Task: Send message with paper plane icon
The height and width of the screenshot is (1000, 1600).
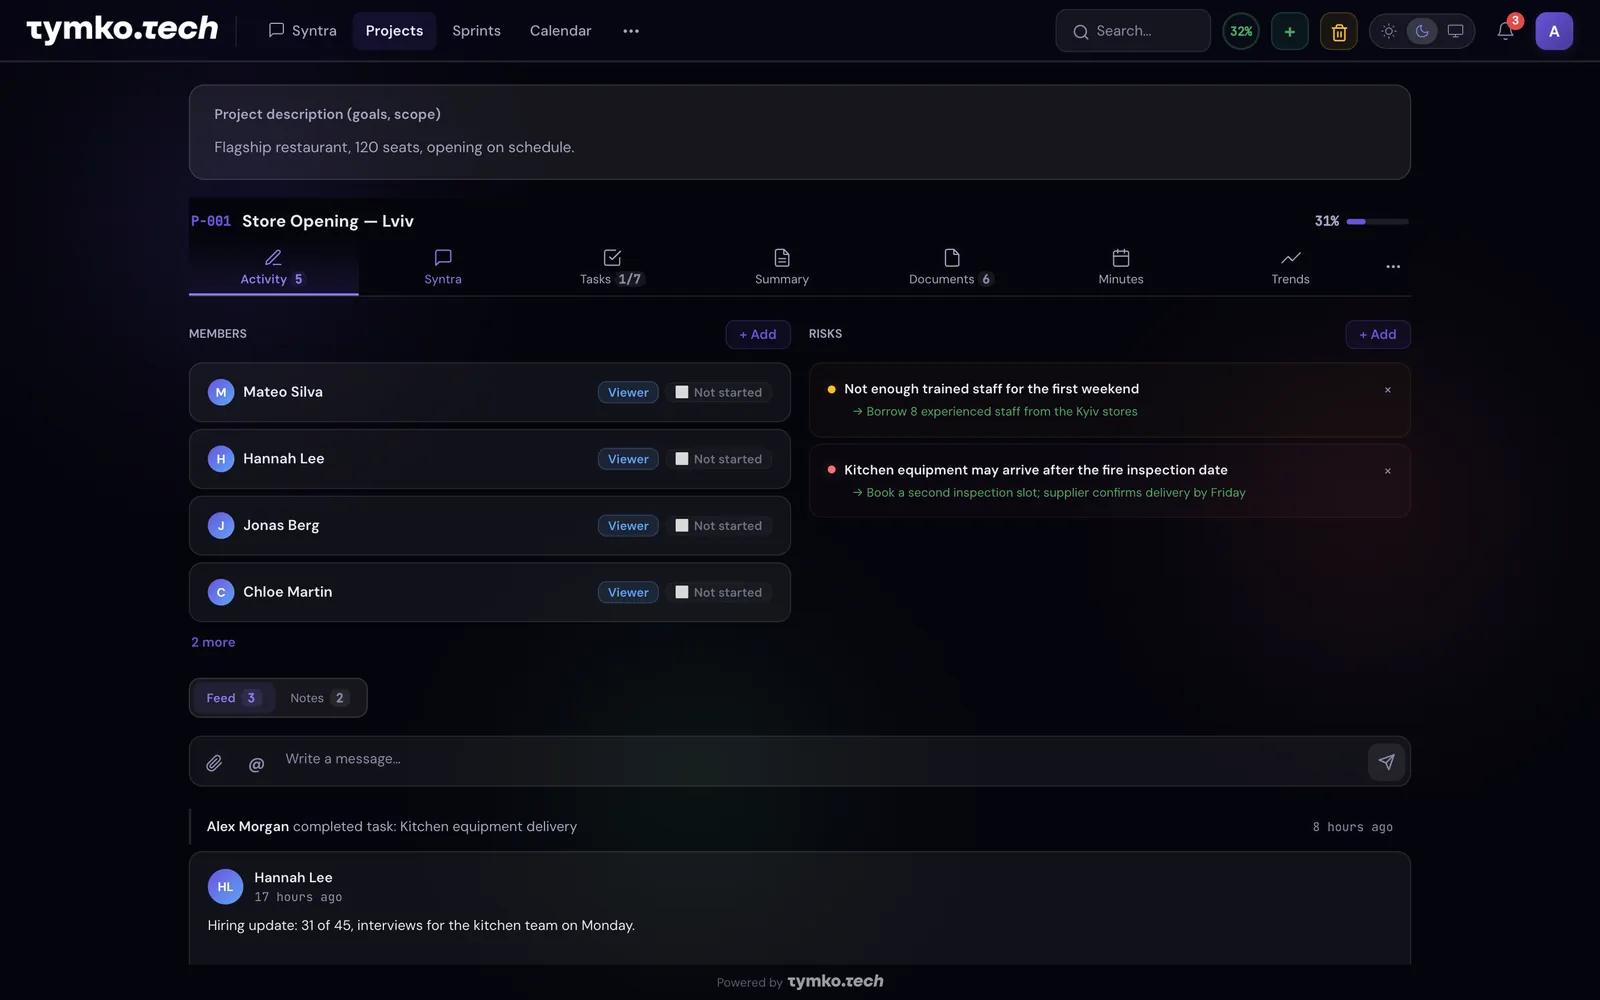Action: [1386, 762]
